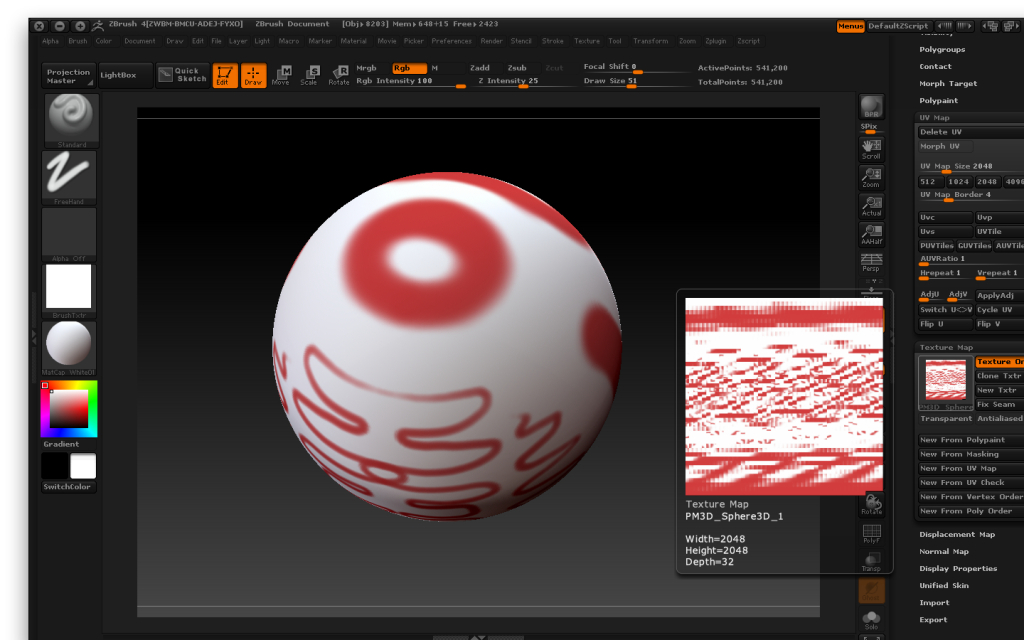Select the Scale tool in the top toolbar
The width and height of the screenshot is (1024, 640).
coord(311,74)
